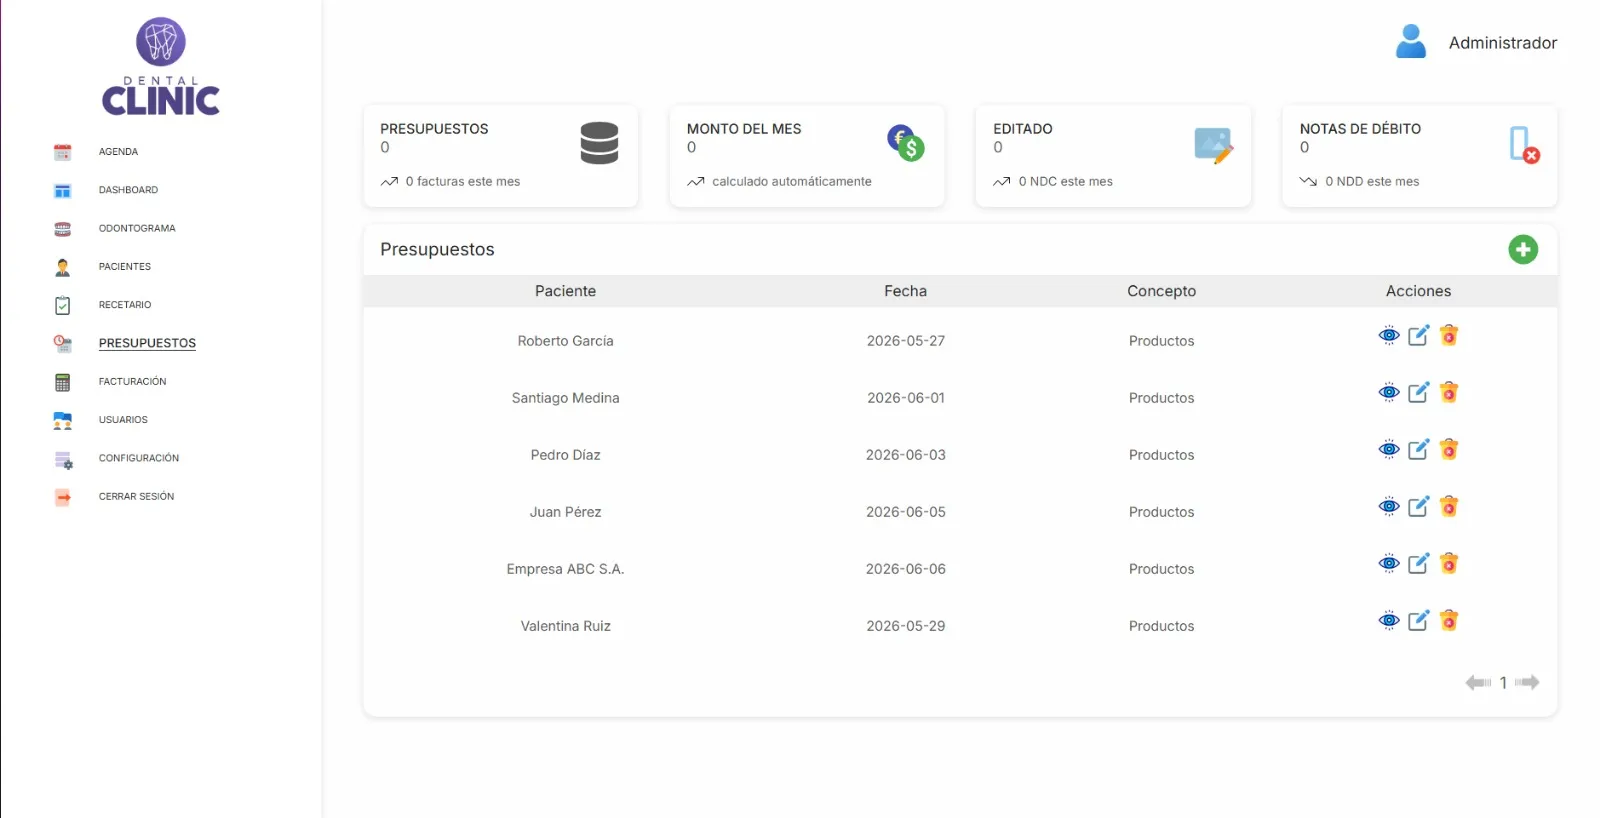Delete Roberto García's budget
This screenshot has width=1600, height=818.
coord(1449,335)
